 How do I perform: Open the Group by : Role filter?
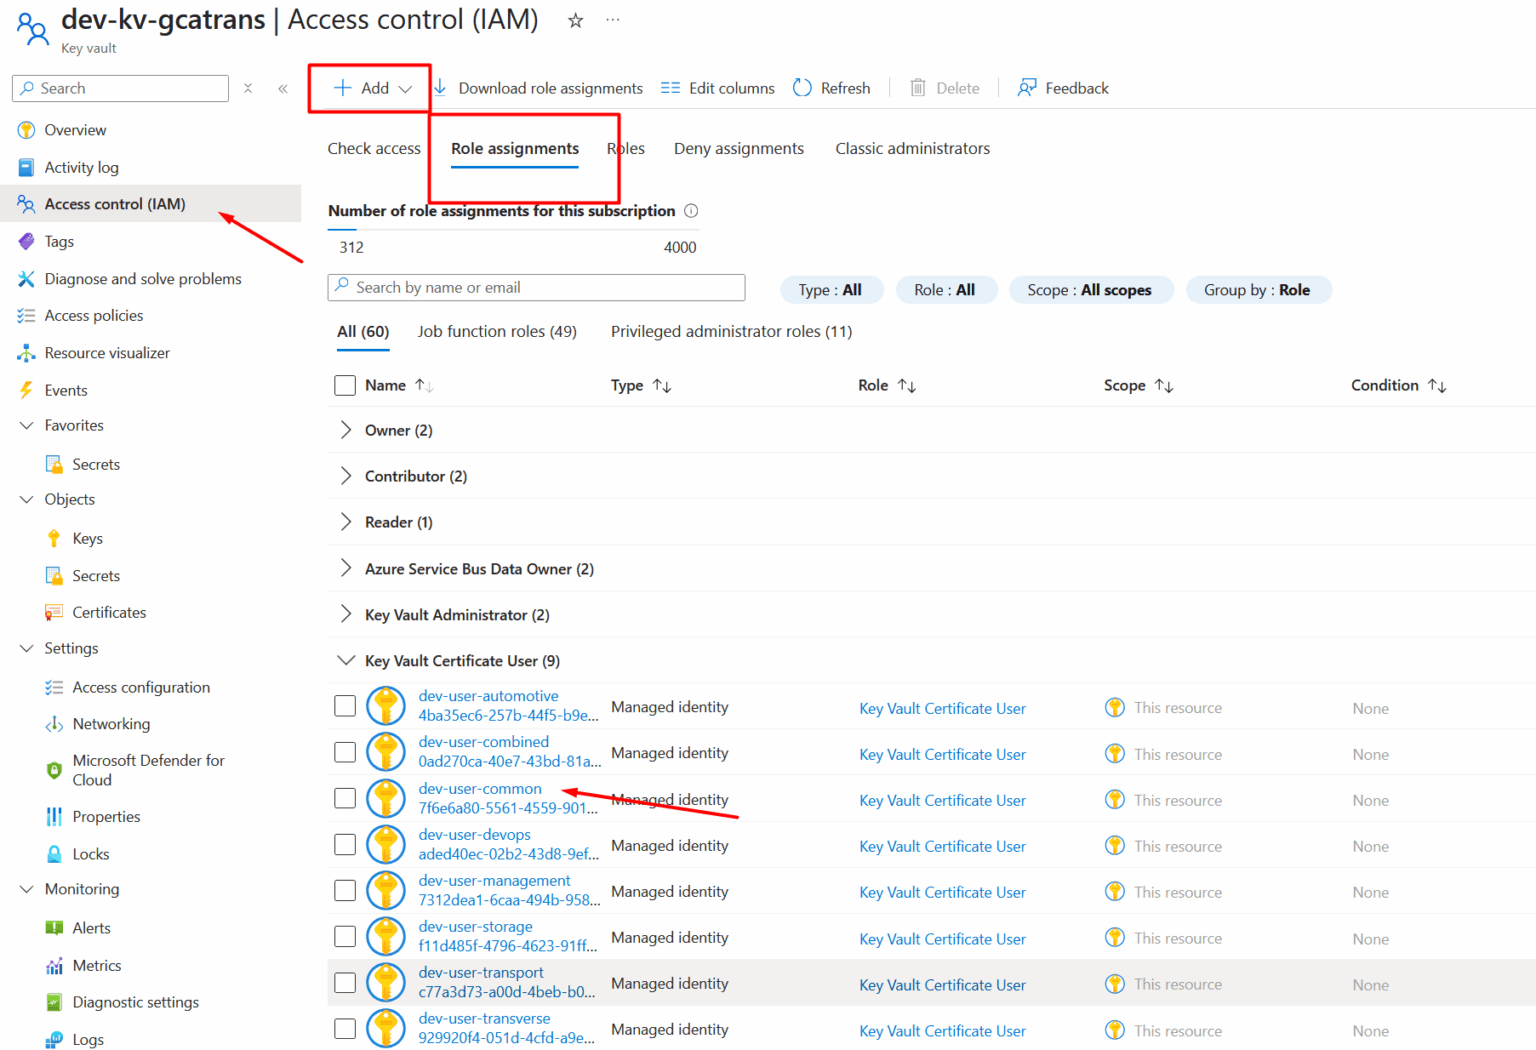click(x=1258, y=289)
